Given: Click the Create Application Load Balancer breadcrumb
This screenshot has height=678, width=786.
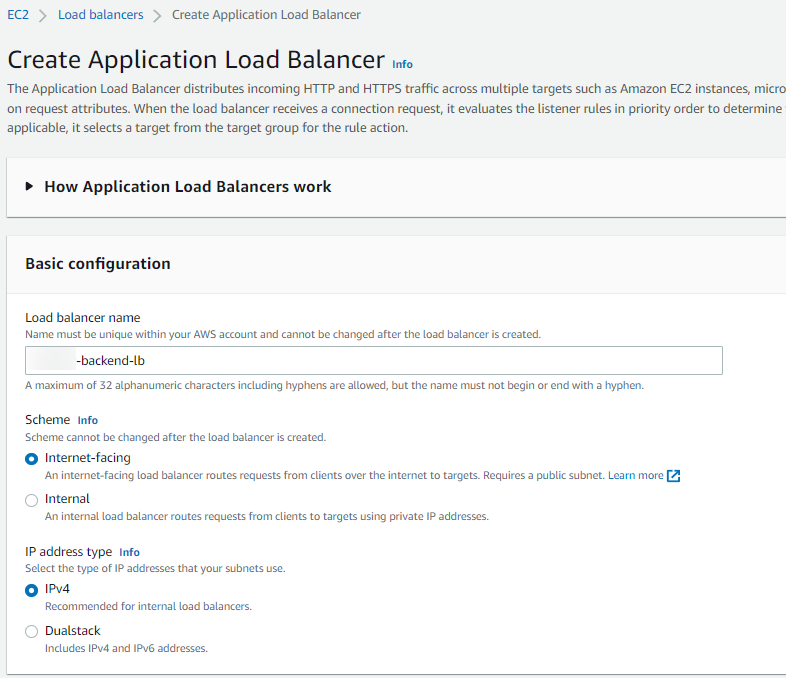Looking at the screenshot, I should click(266, 15).
